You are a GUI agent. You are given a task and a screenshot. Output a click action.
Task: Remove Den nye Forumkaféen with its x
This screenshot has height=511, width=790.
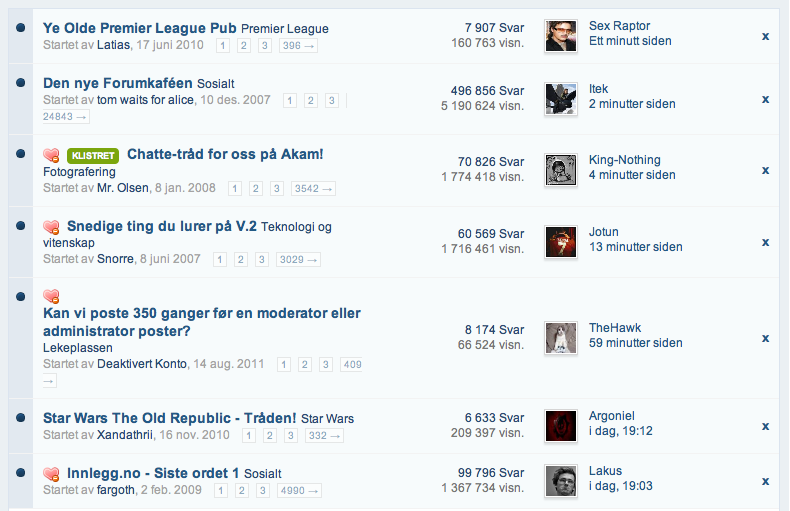coord(765,99)
